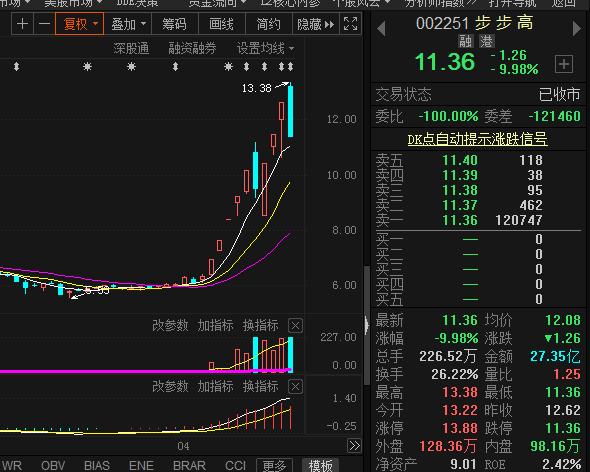Zoom out chart with minus button
This screenshot has width=590, height=472.
pos(44,24)
